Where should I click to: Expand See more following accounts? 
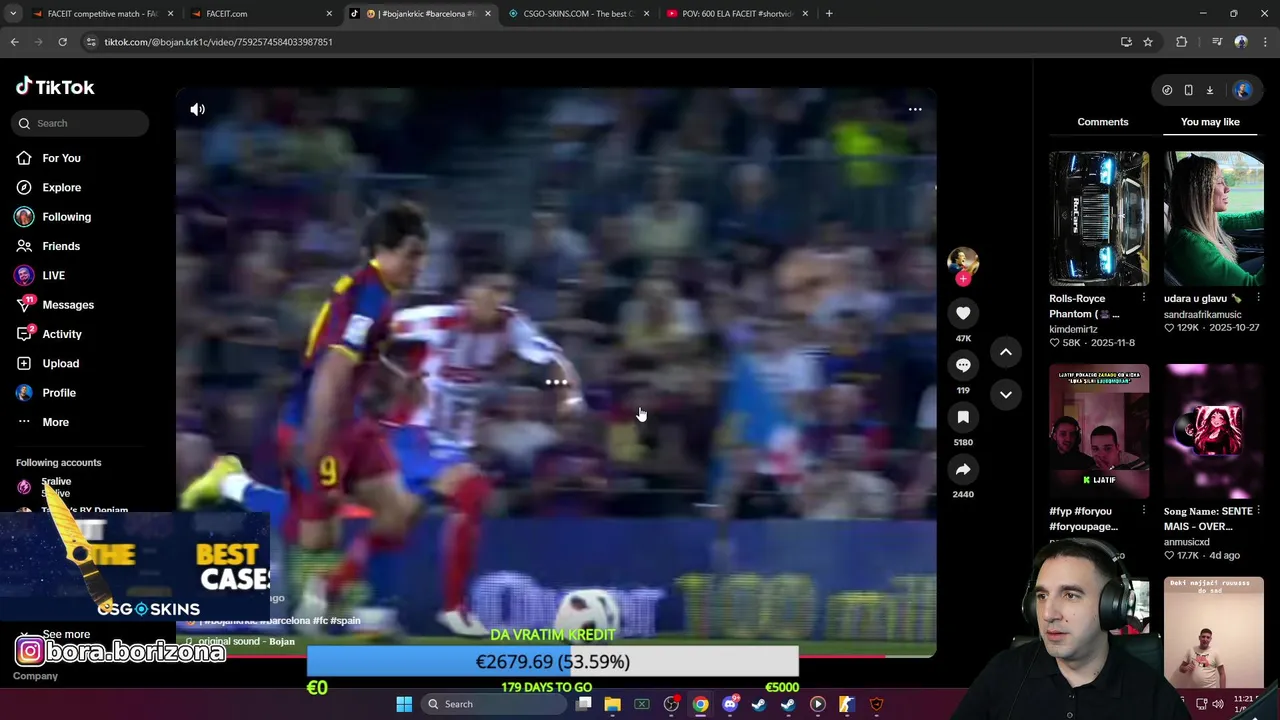(x=66, y=634)
